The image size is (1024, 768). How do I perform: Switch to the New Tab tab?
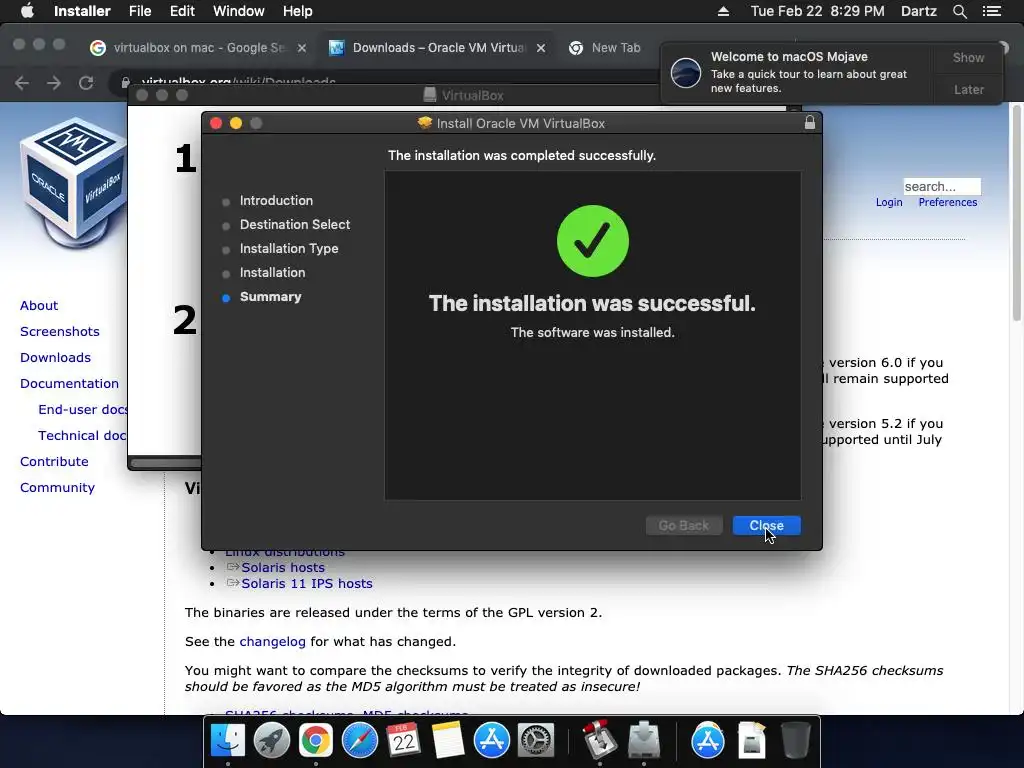607,48
